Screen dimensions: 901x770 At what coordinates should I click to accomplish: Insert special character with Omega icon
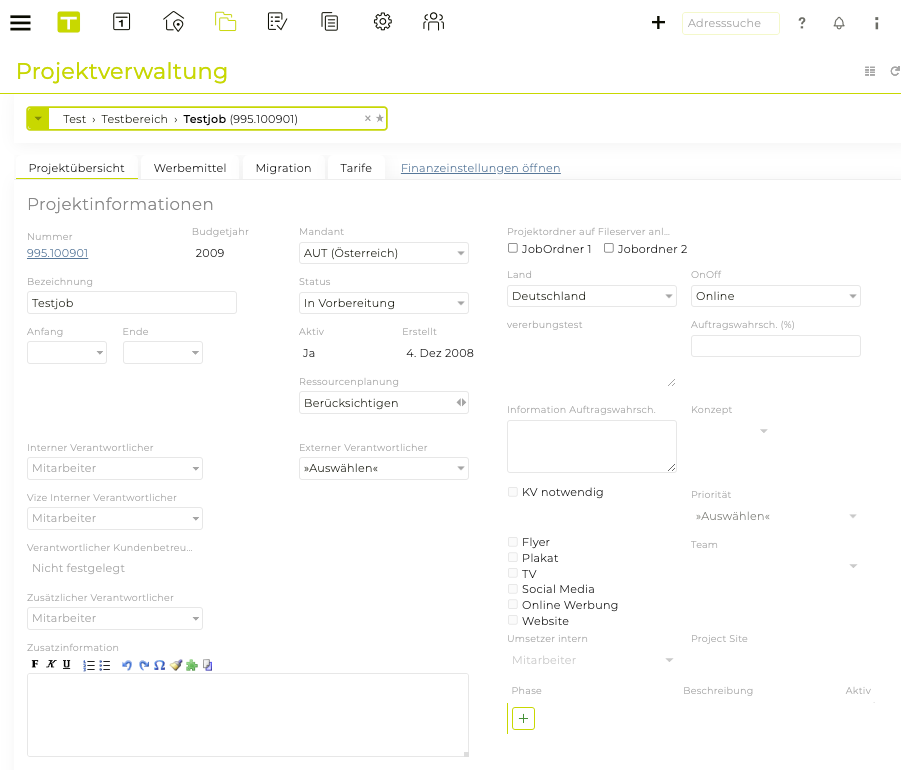(160, 665)
